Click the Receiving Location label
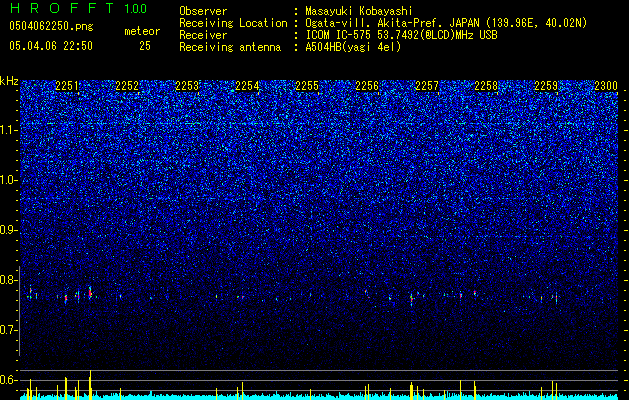This screenshot has width=629, height=400. [233, 23]
